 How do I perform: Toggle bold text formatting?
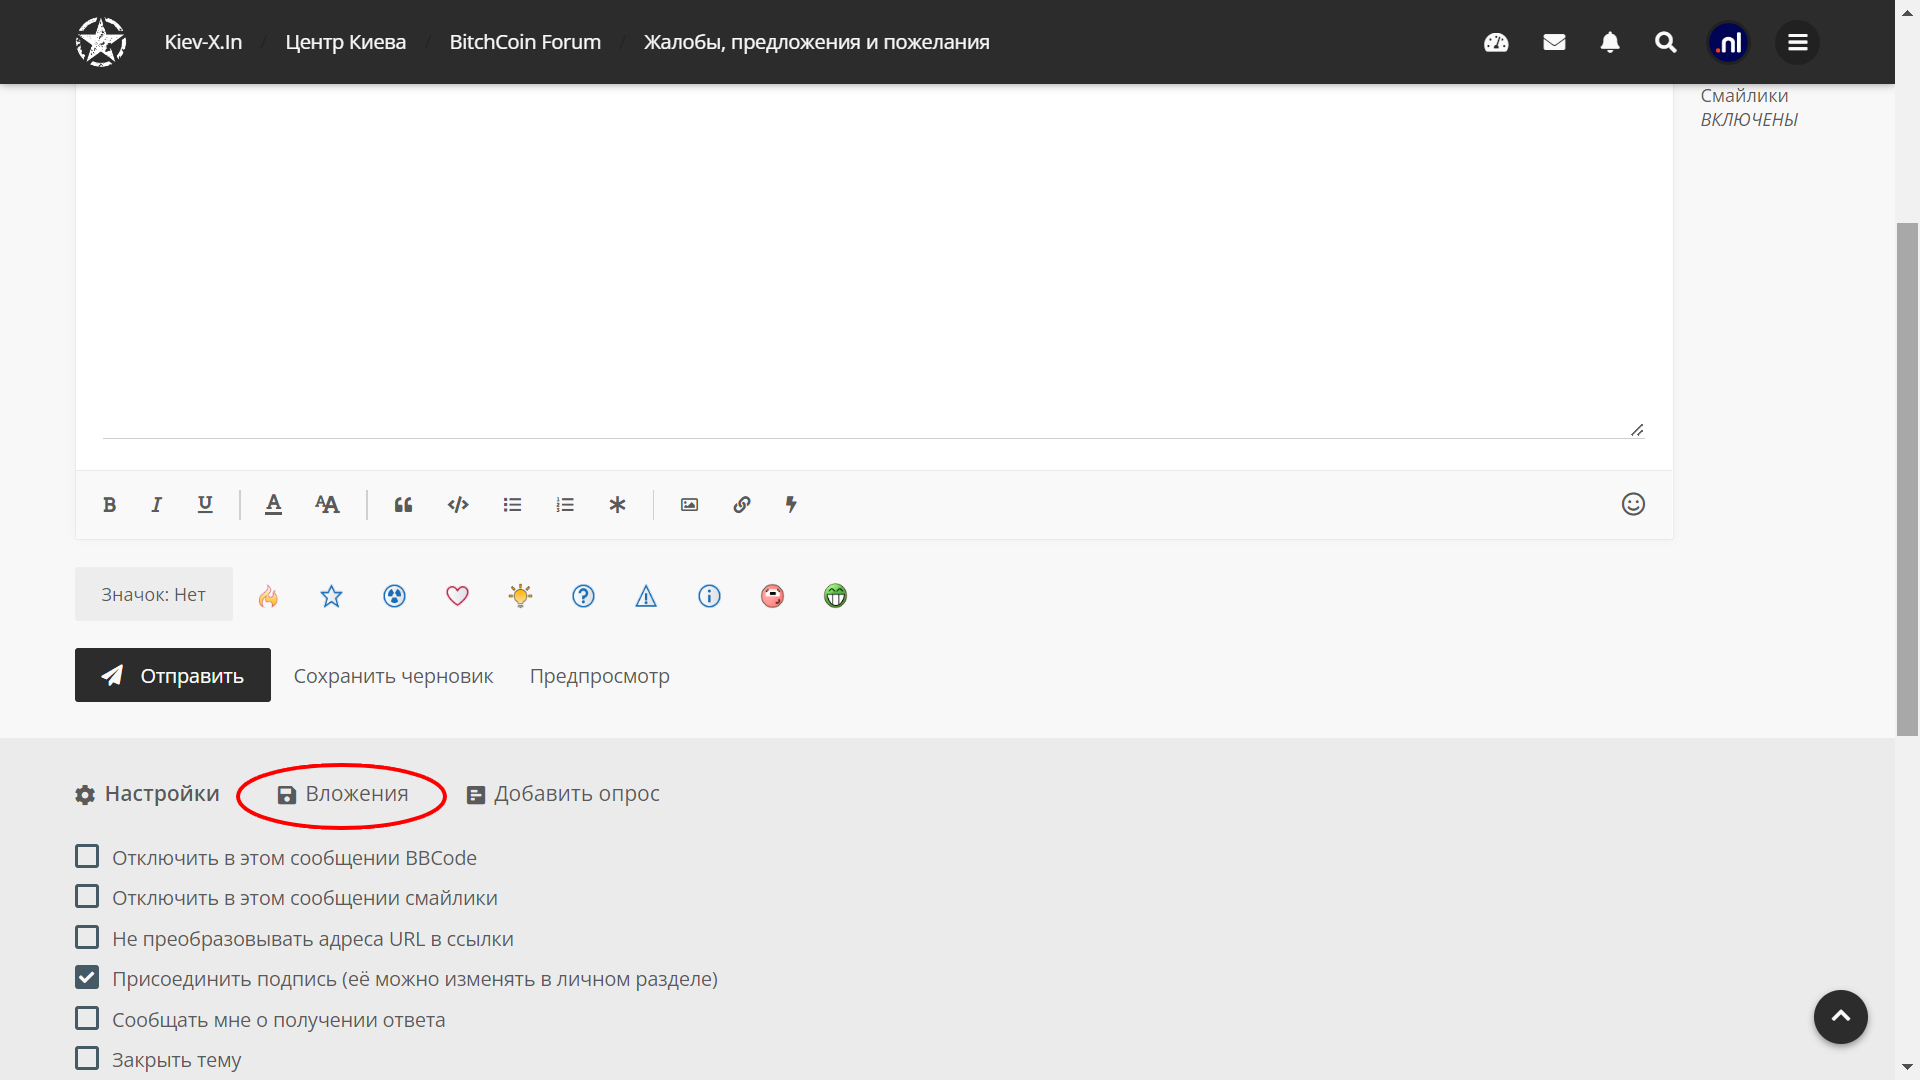click(110, 505)
